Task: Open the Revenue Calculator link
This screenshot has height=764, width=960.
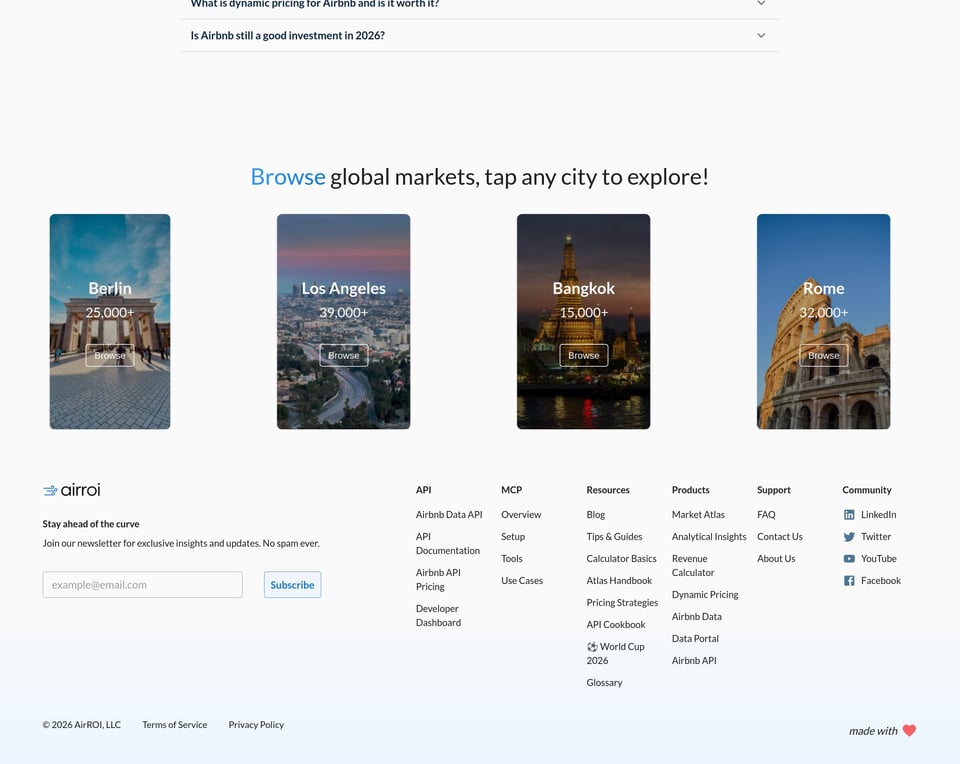Action: [x=693, y=566]
